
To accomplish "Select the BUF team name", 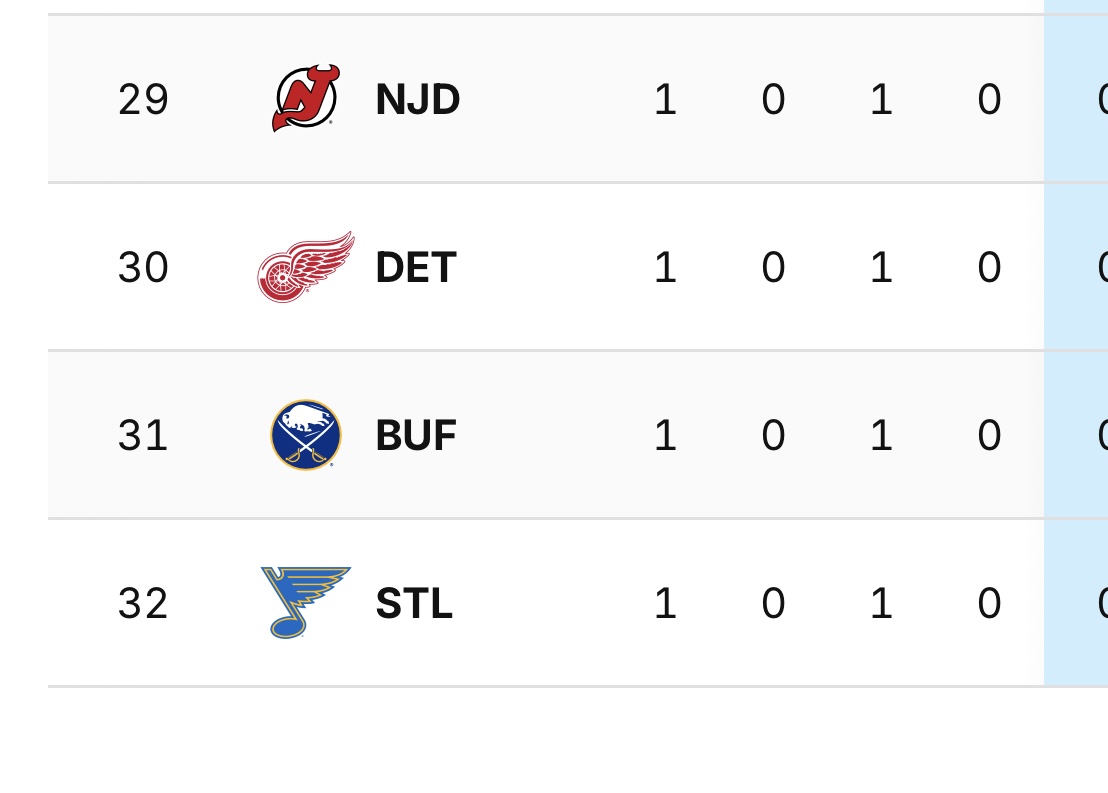I will point(416,435).
